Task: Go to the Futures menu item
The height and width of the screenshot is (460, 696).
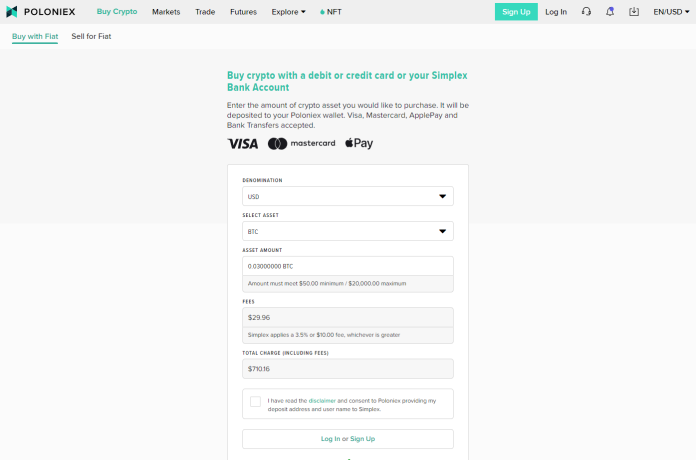Action: click(243, 12)
